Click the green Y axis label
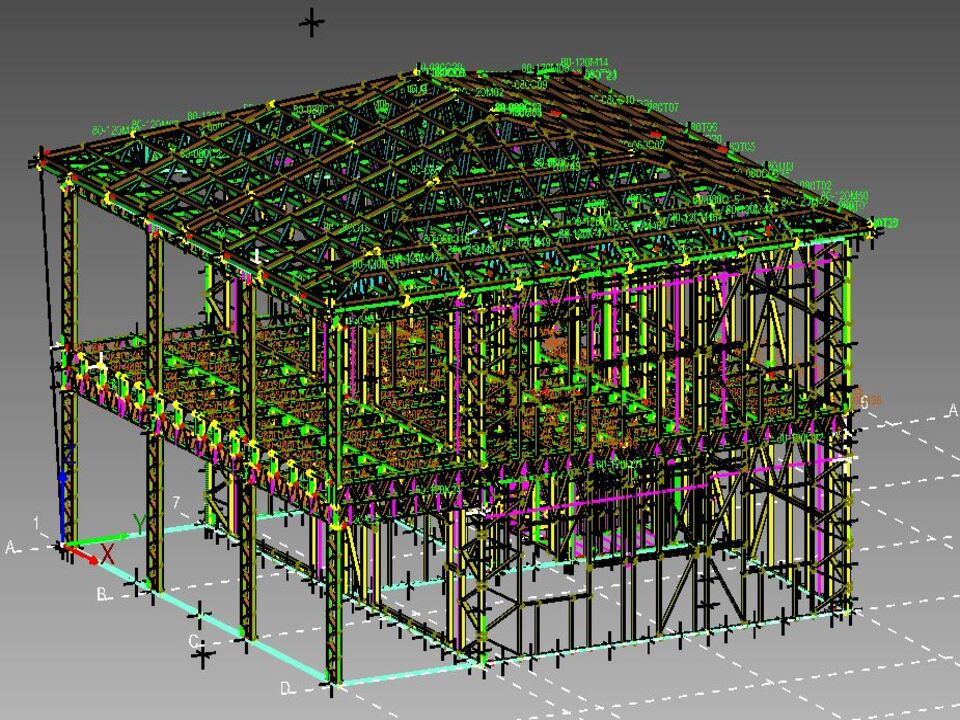Image resolution: width=960 pixels, height=720 pixels. click(x=140, y=523)
